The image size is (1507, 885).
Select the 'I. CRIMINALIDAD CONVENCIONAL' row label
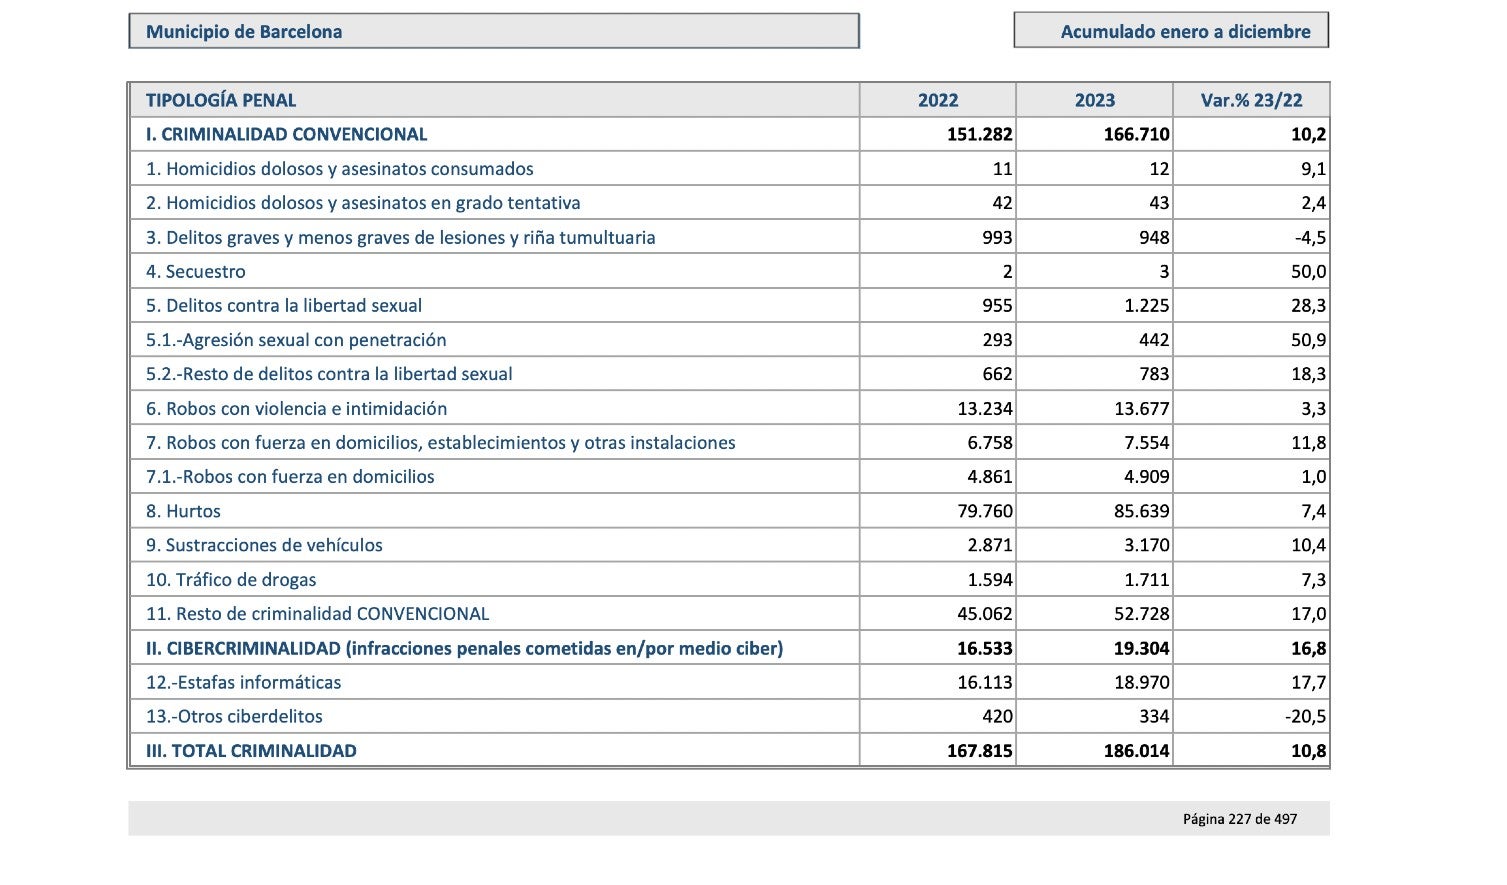point(286,134)
